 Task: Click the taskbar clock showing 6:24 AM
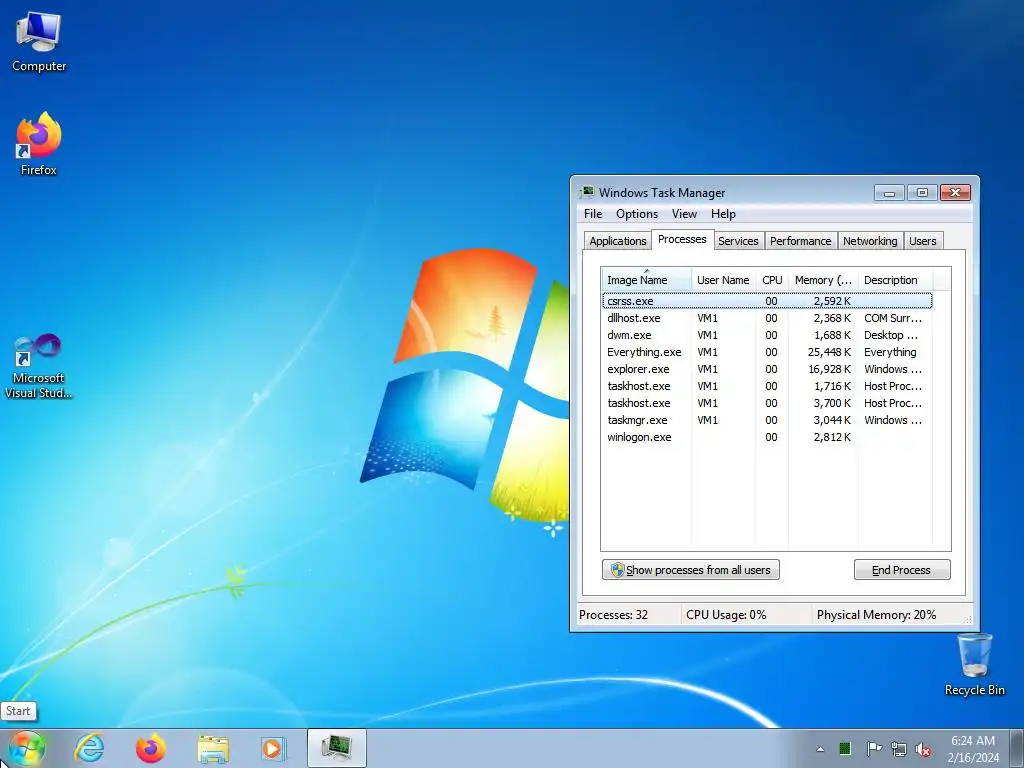click(973, 749)
